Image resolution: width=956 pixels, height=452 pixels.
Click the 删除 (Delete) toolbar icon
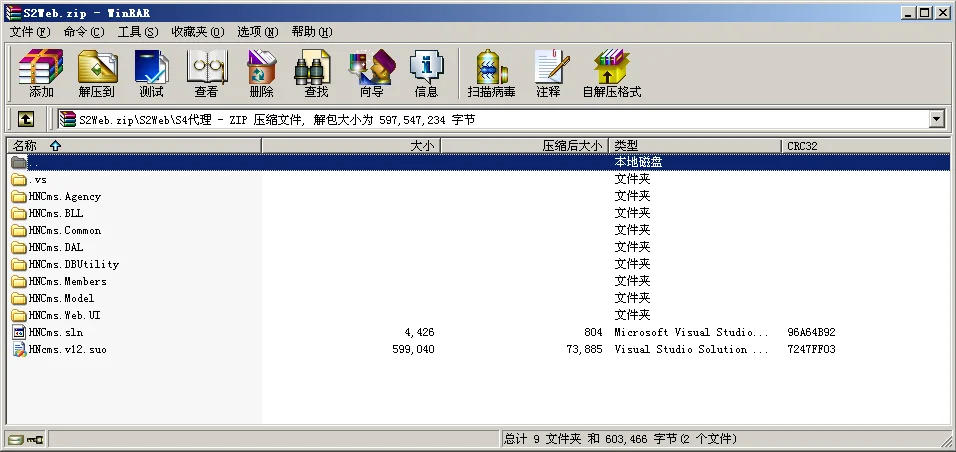click(x=261, y=73)
